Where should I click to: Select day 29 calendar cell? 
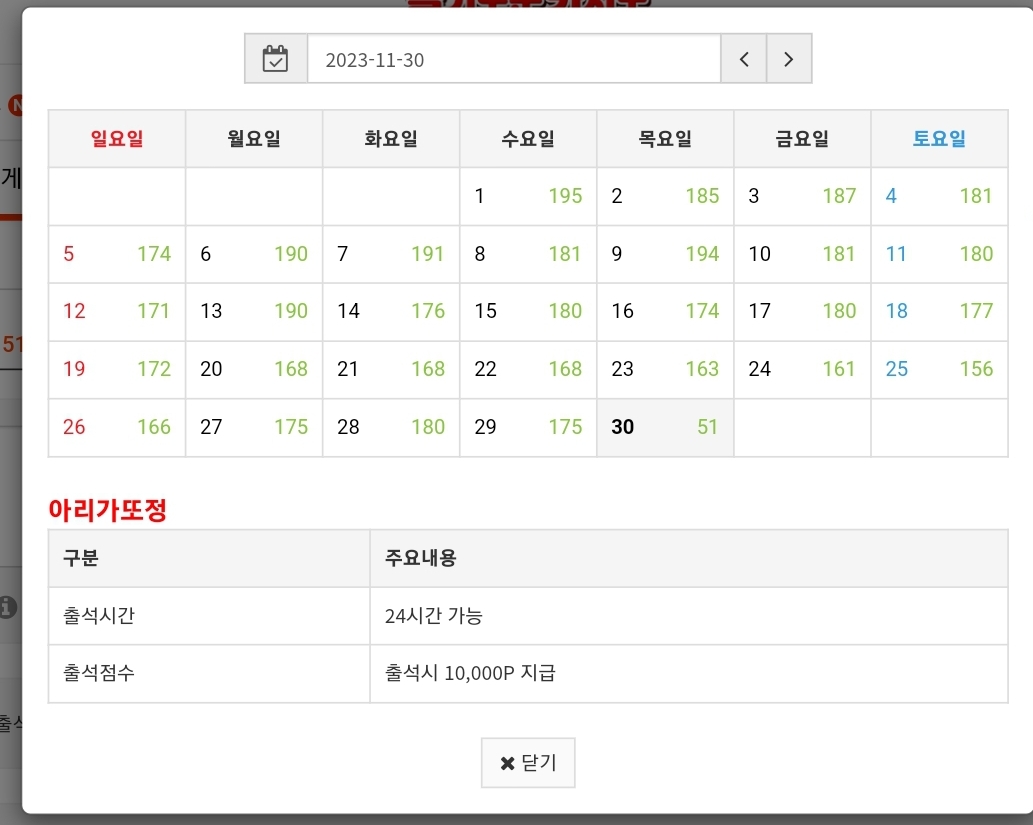(x=528, y=428)
